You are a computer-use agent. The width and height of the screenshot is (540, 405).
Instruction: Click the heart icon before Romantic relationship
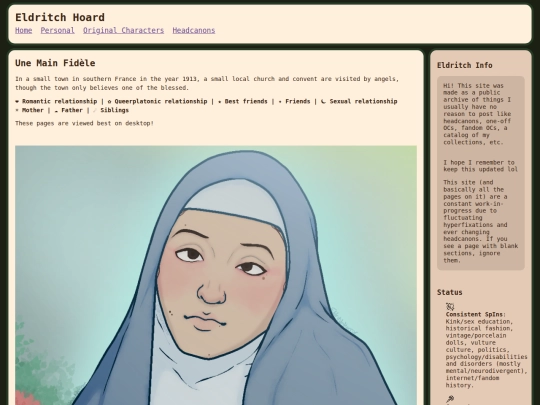click(17, 102)
